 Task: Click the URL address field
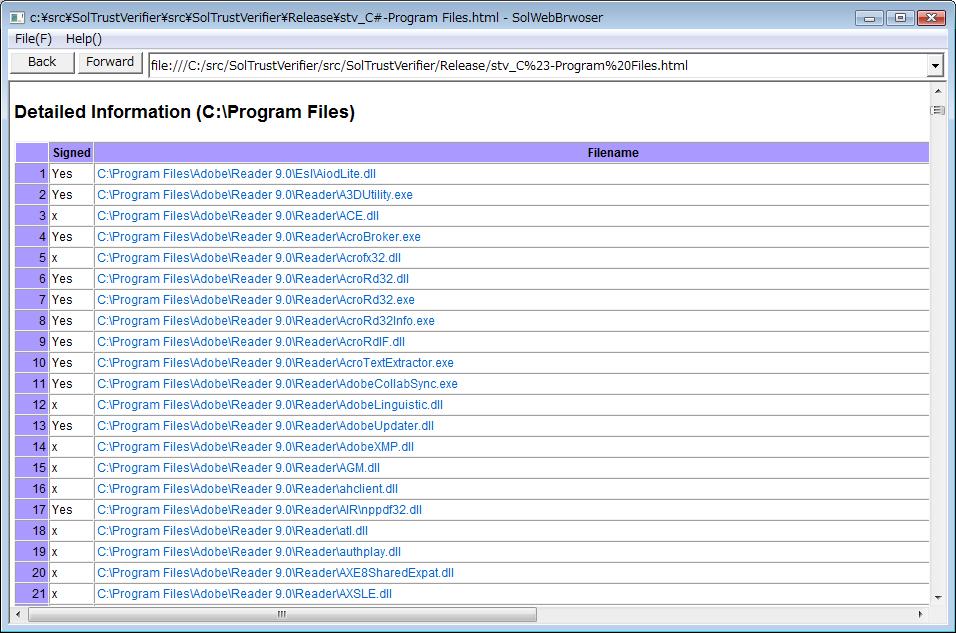click(x=537, y=65)
